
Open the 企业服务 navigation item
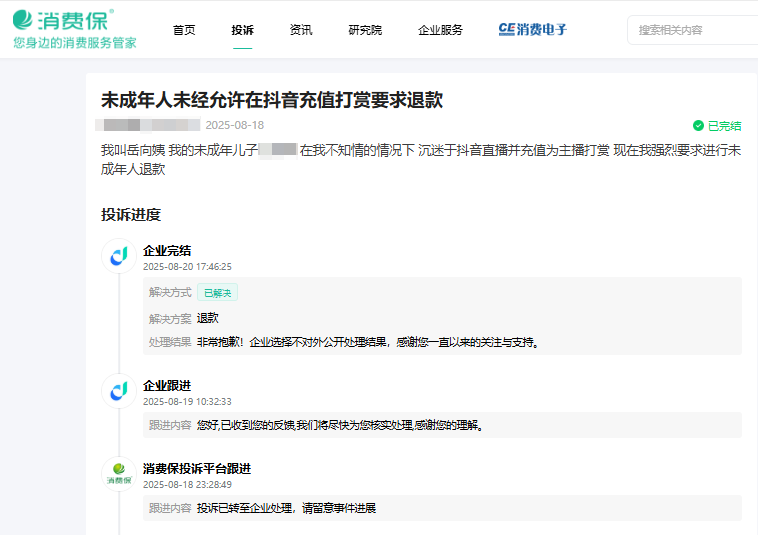[440, 30]
